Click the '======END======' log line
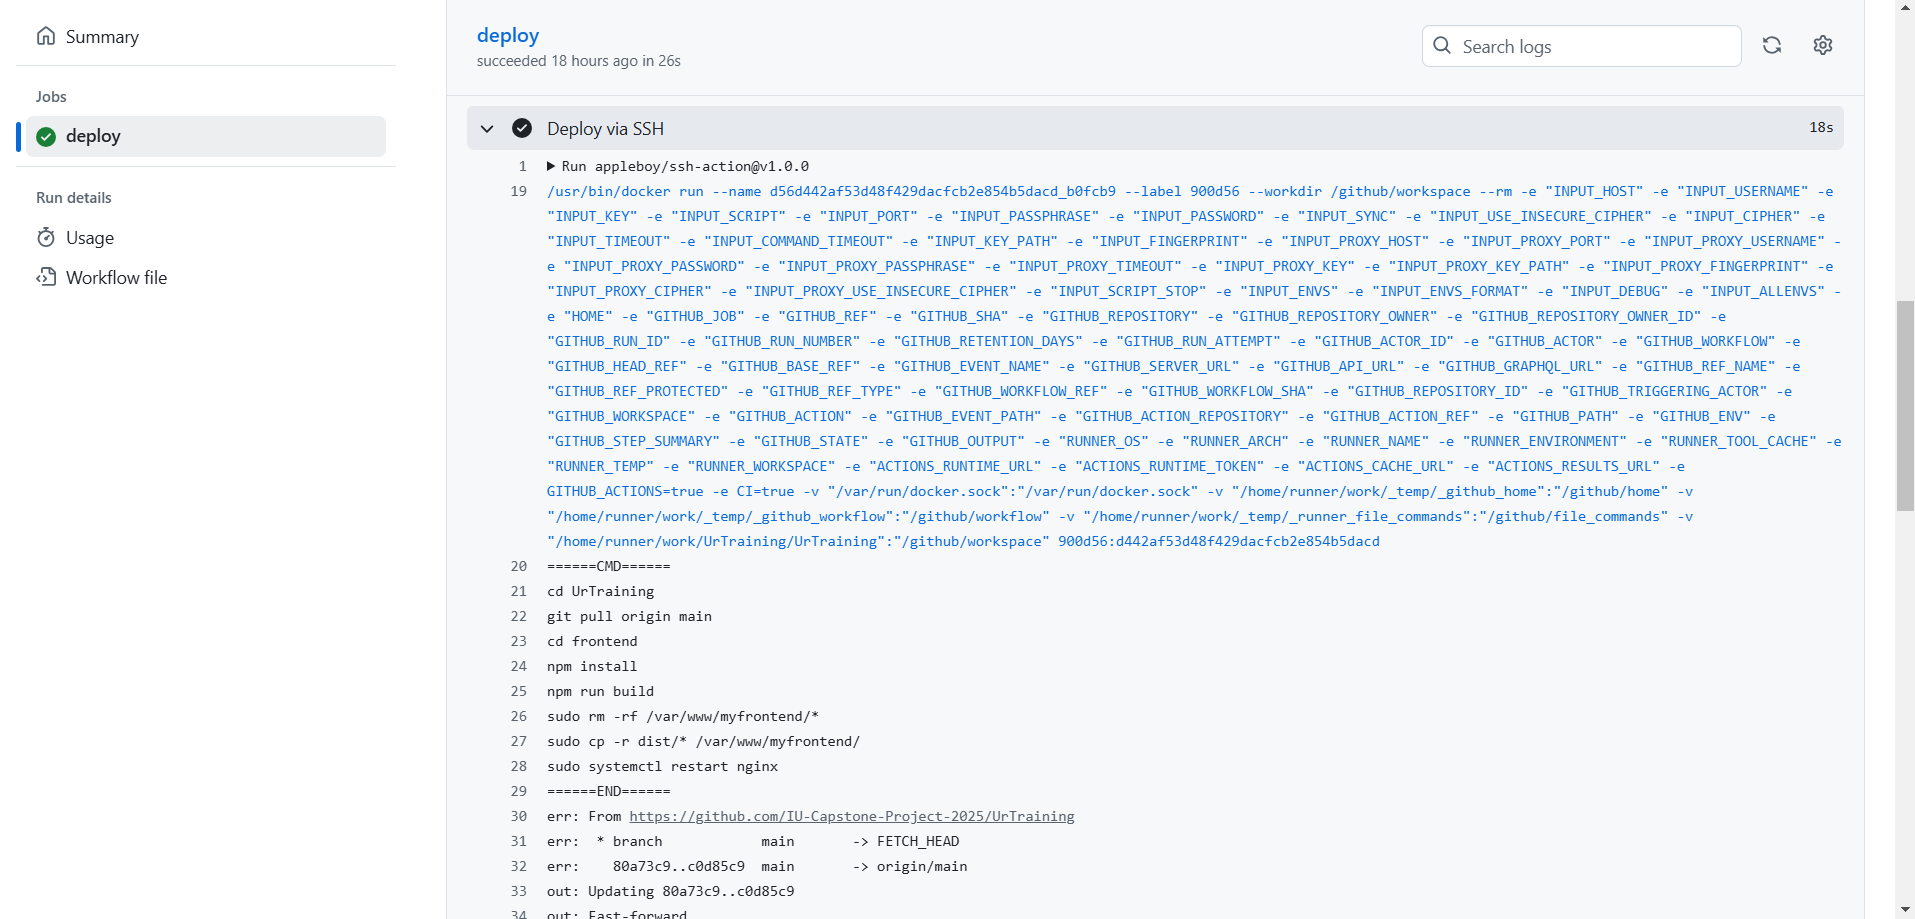 tap(608, 791)
